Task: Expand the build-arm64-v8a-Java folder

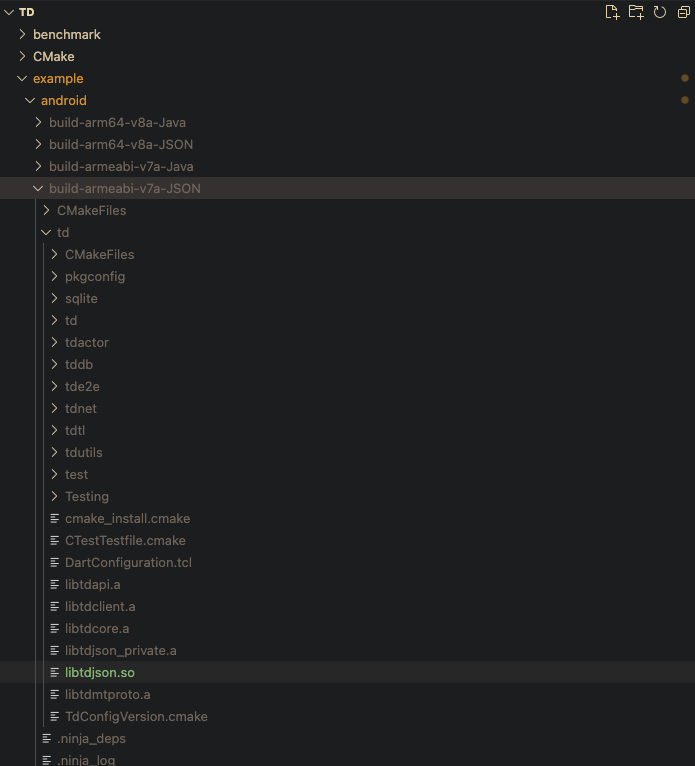Action: (117, 123)
